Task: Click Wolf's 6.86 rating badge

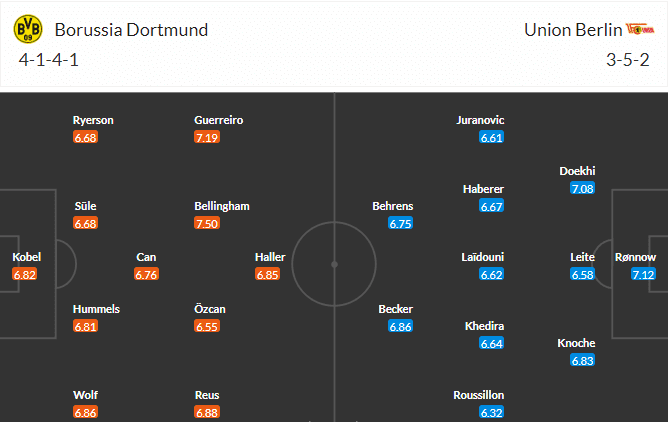Action: pos(86,412)
